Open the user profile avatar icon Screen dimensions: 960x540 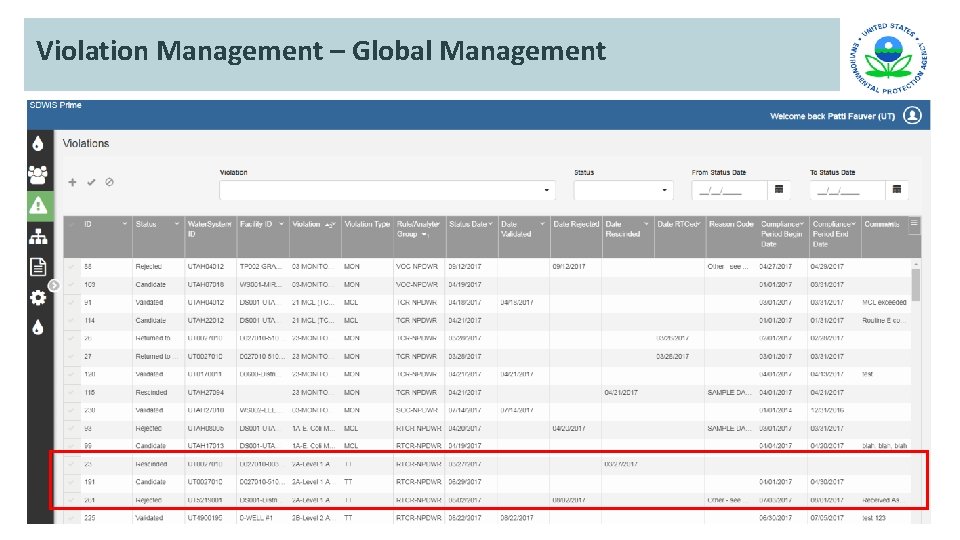[912, 115]
